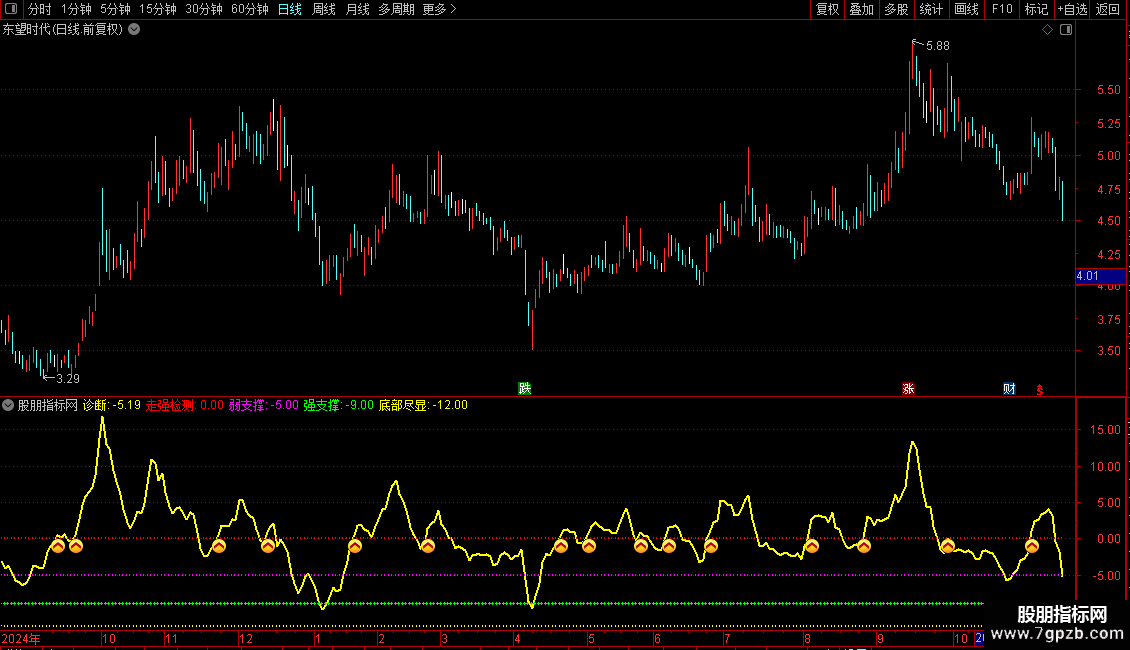
Task: Select the 60分钟 period tab
Action: [249, 10]
